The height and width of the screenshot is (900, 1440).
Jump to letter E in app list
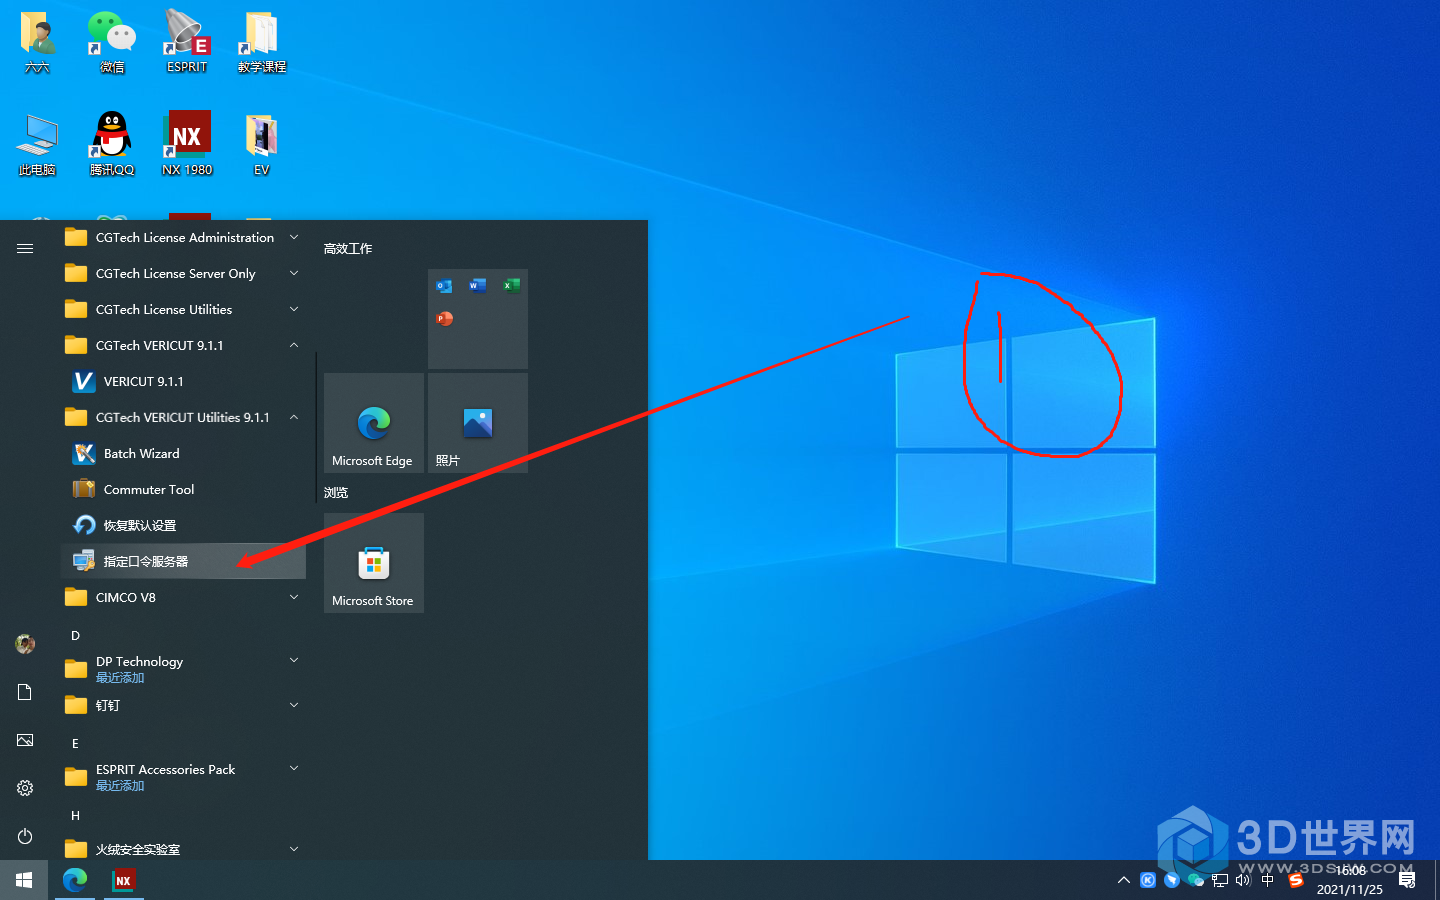tap(75, 743)
